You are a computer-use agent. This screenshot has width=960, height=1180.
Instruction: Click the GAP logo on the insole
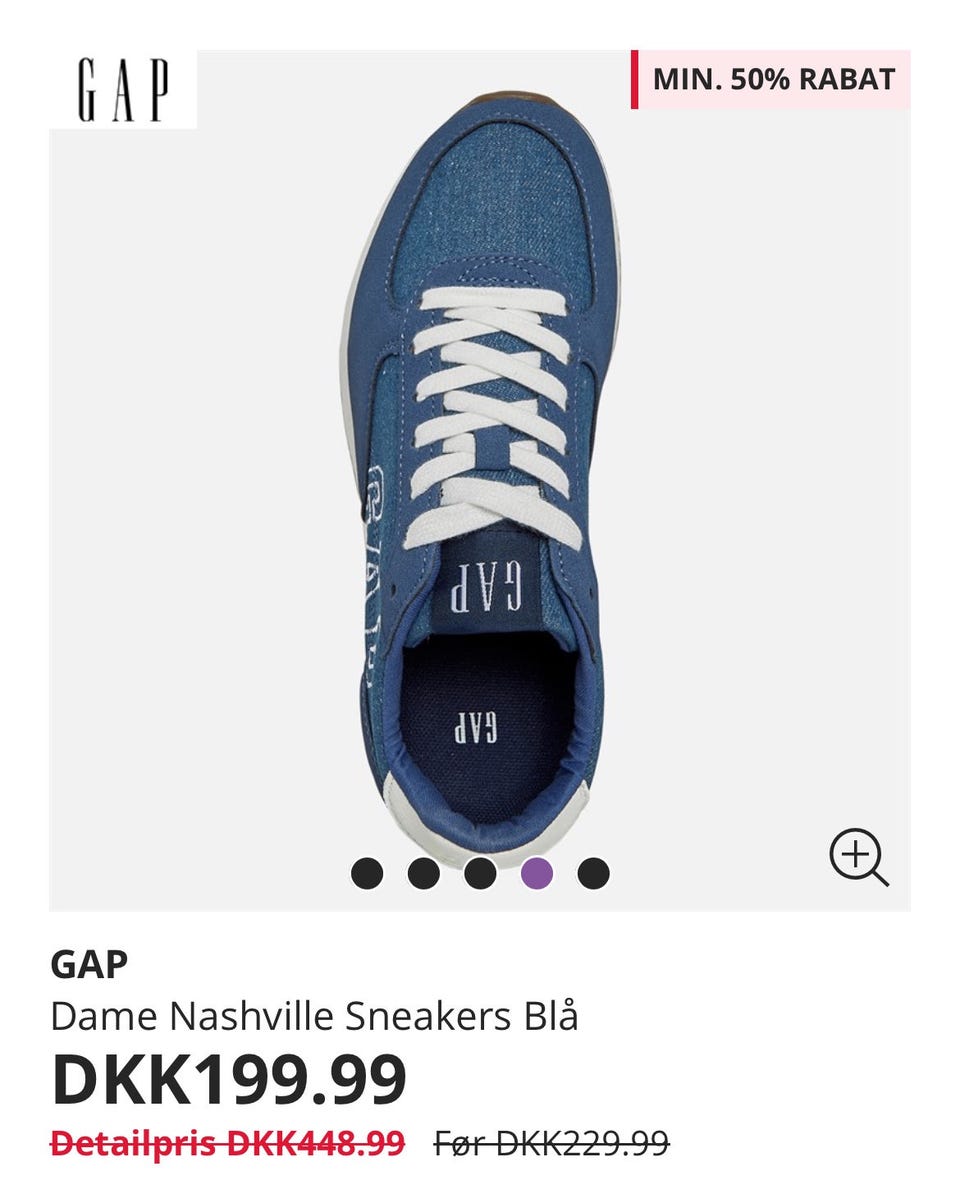point(475,727)
